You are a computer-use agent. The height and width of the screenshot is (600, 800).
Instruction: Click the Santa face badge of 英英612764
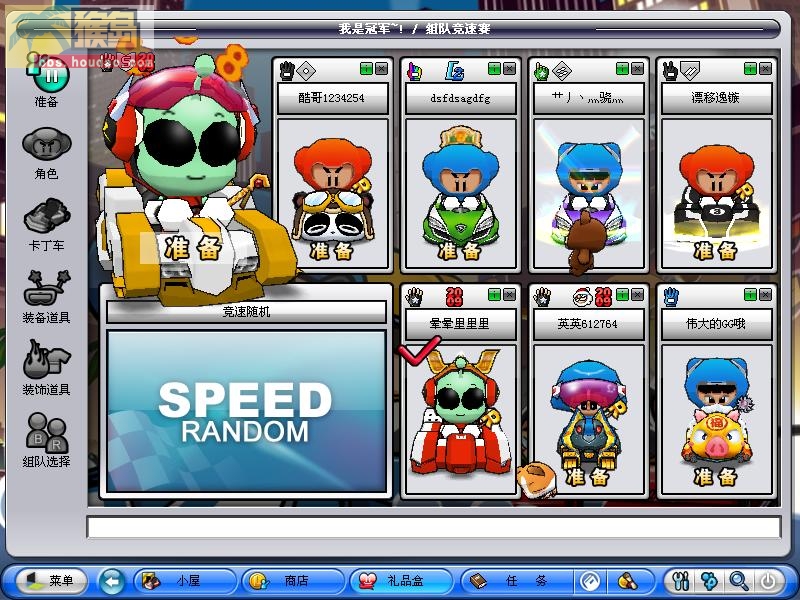point(582,296)
